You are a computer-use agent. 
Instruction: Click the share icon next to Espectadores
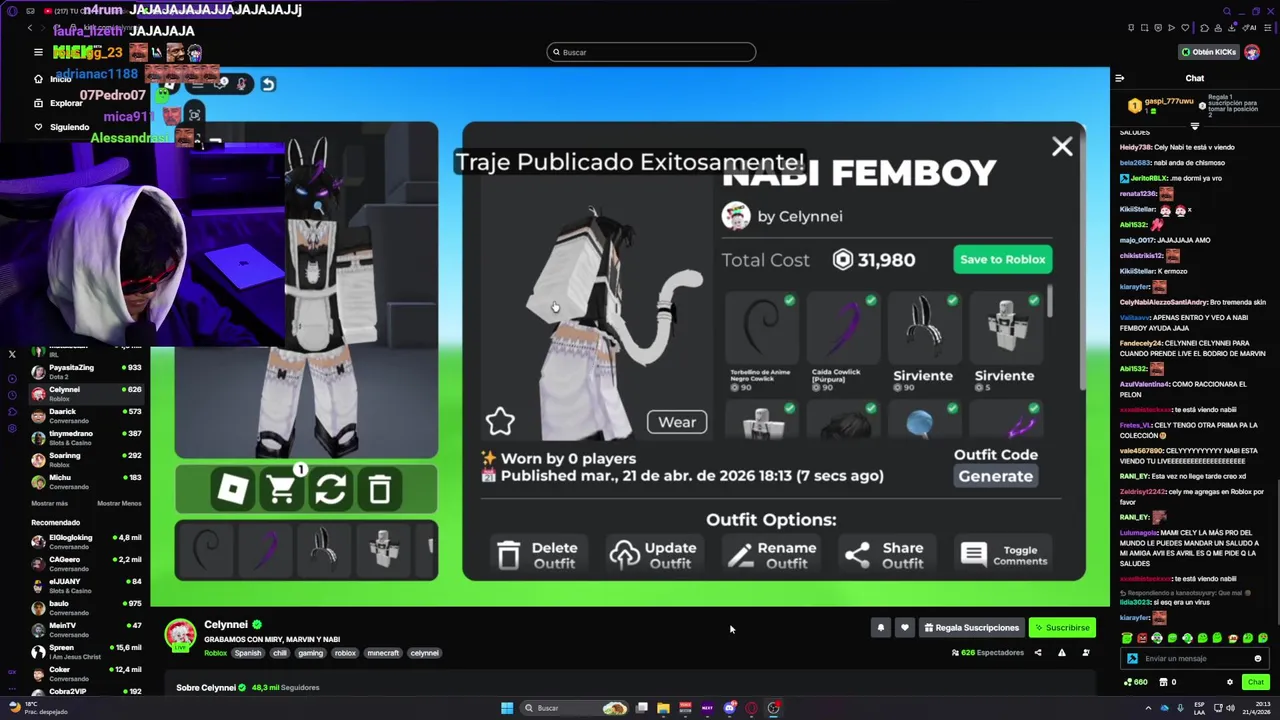coord(1038,653)
